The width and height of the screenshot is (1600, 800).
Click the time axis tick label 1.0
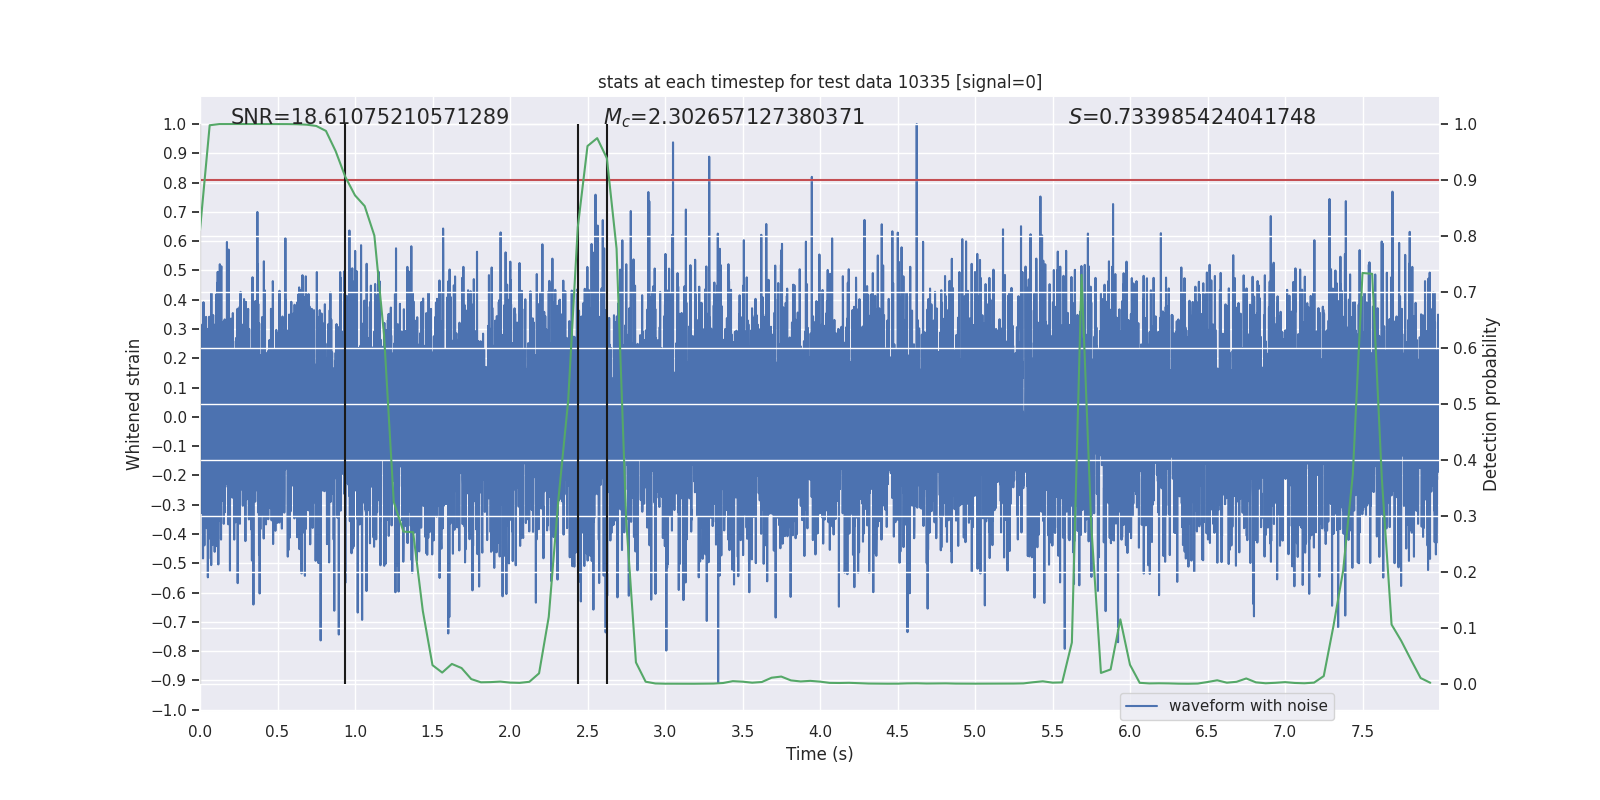coord(355,731)
